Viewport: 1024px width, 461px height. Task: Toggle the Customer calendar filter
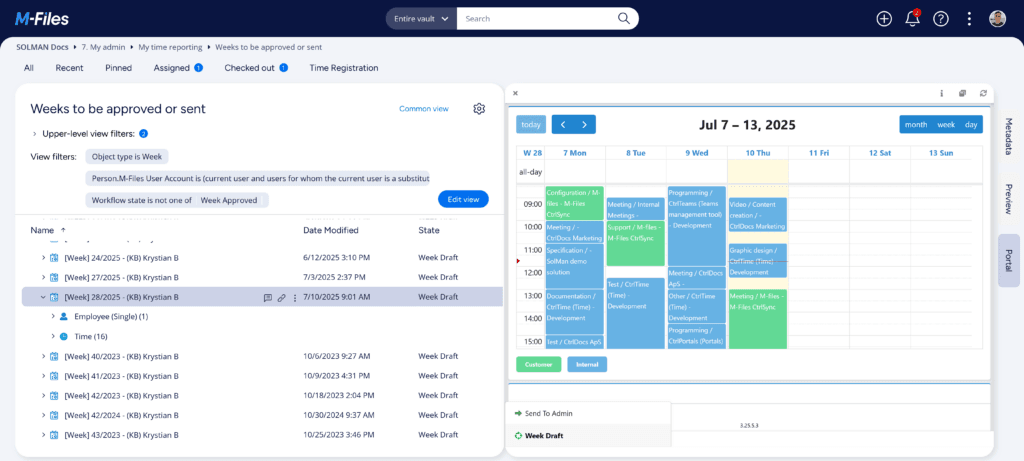pos(538,364)
